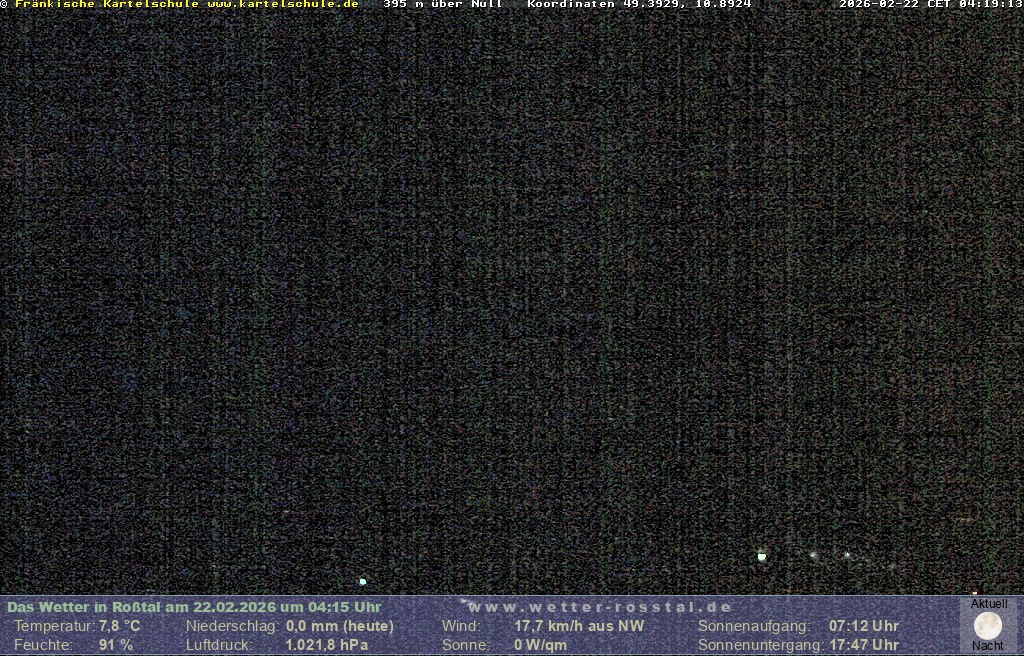The width and height of the screenshot is (1024, 656).
Task: Open the www.kartelschule.de link in header
Action: [x=283, y=4]
